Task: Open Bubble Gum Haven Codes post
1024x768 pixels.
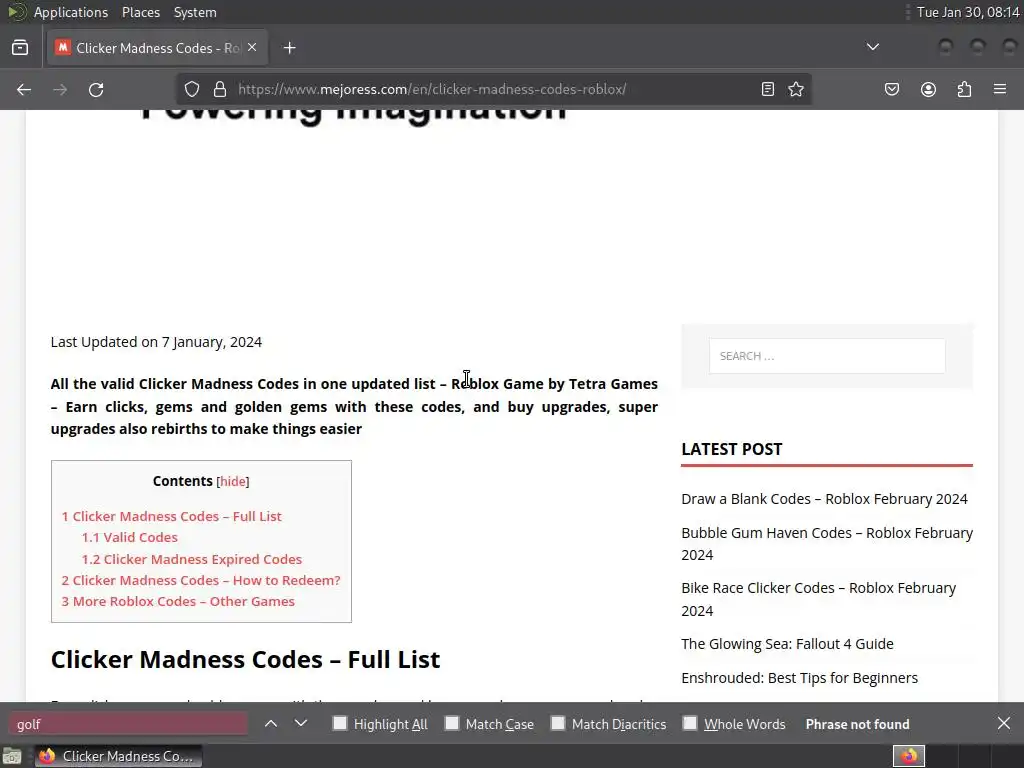Action: click(x=827, y=543)
